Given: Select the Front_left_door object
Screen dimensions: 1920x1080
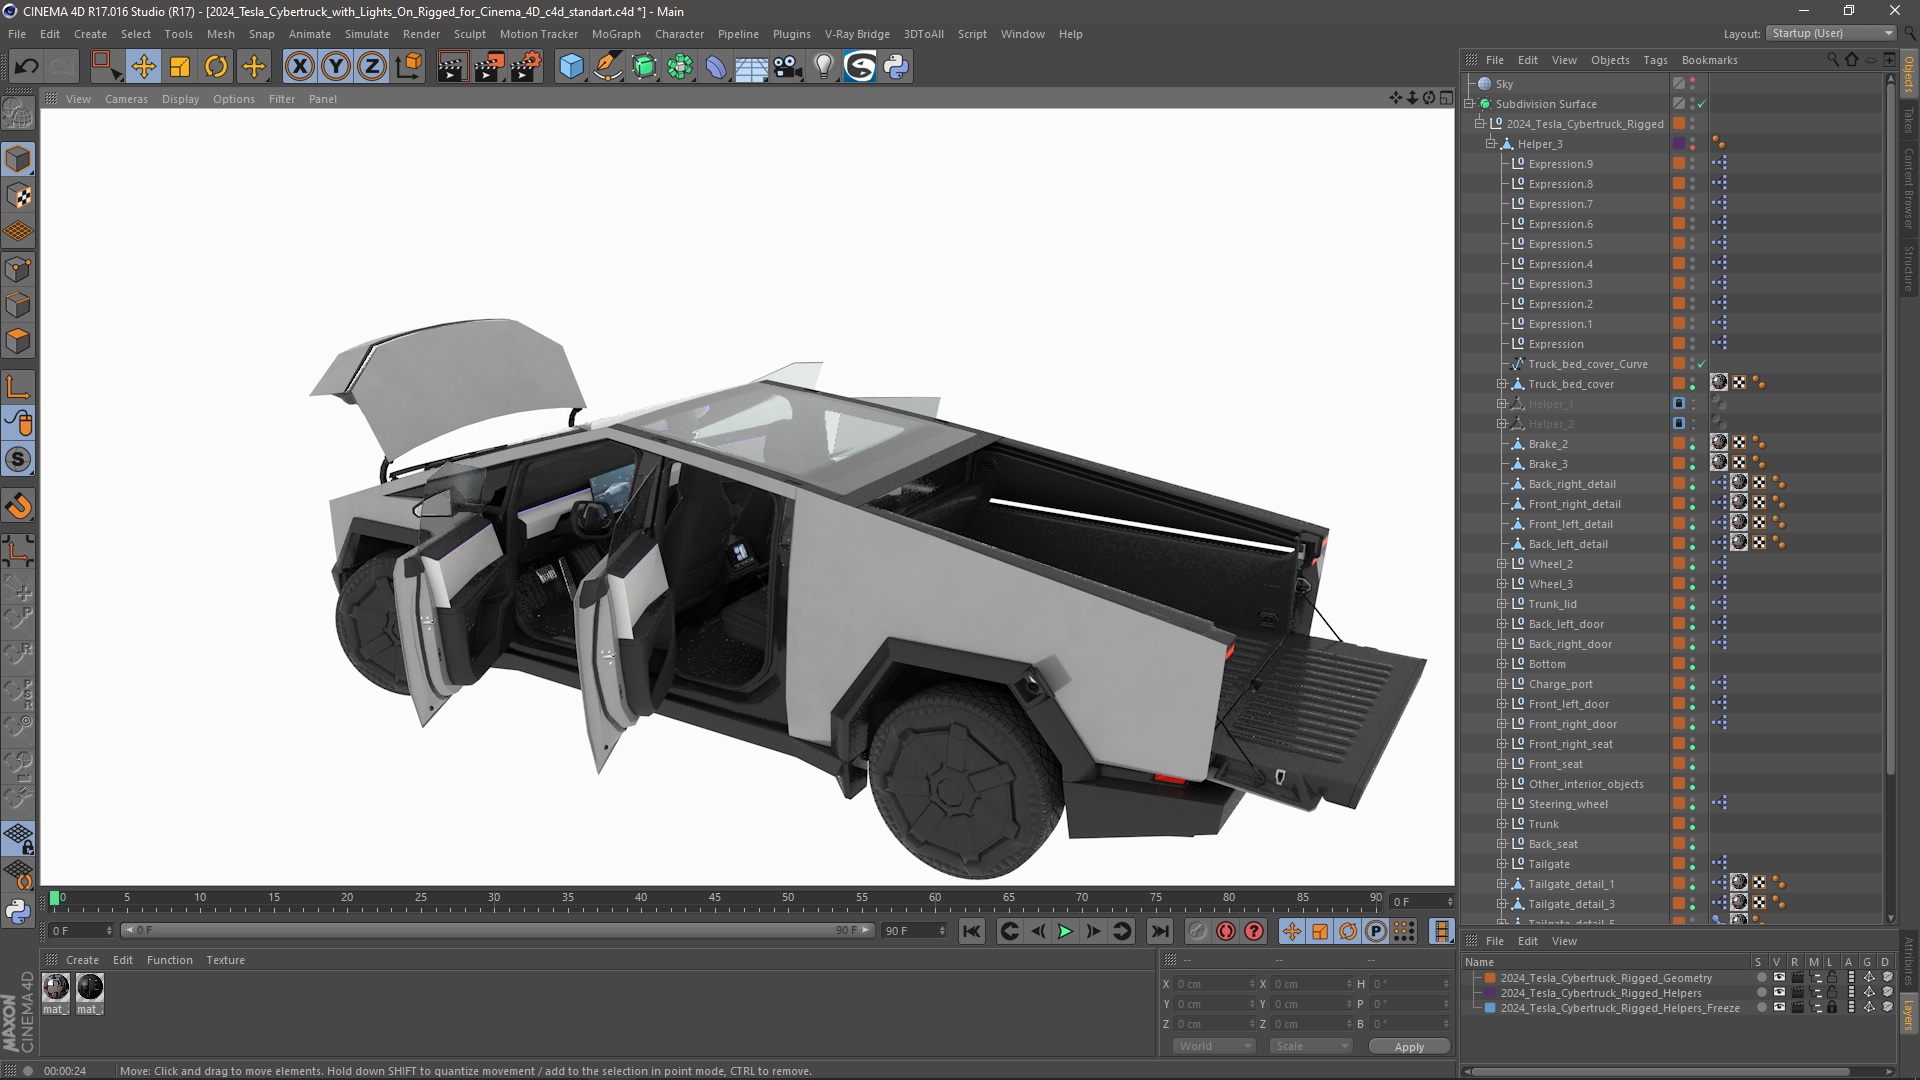Looking at the screenshot, I should tap(1568, 704).
